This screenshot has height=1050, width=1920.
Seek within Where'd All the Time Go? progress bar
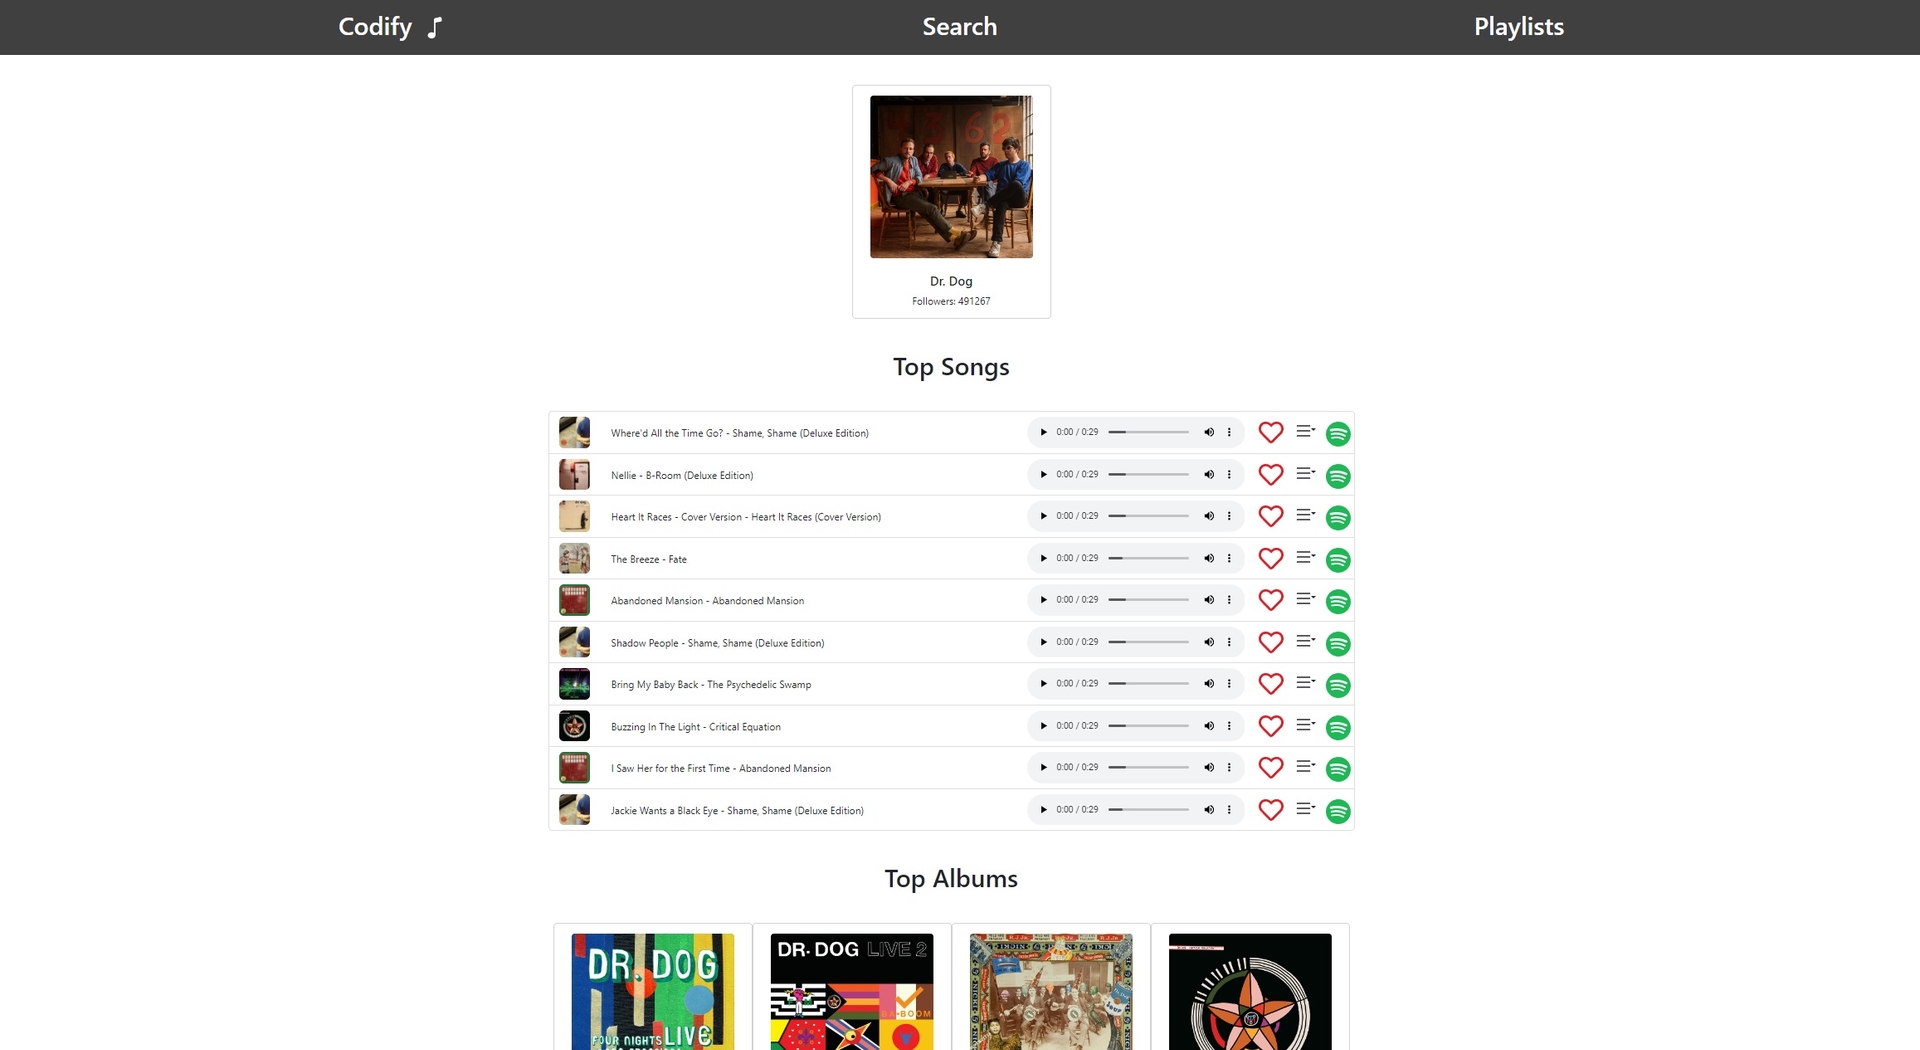[1149, 432]
